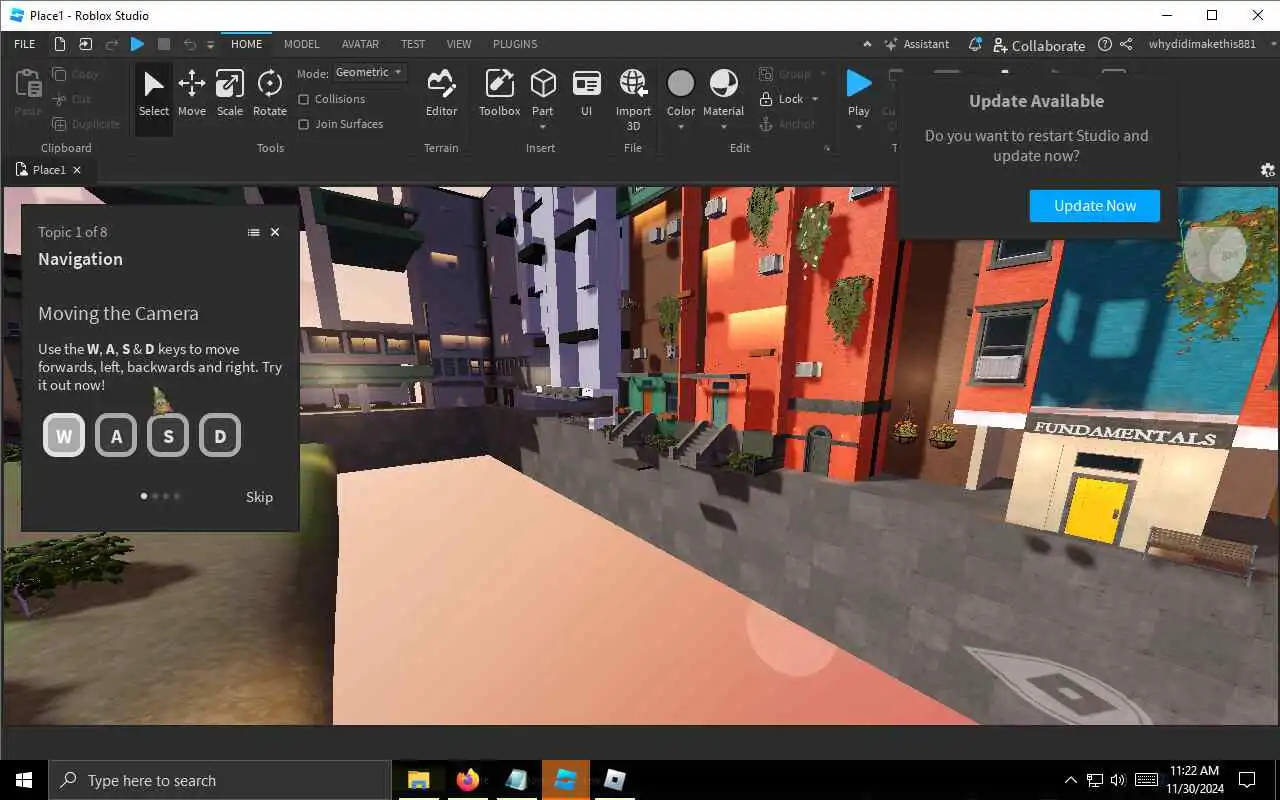Switch to the TEST tab
1280x800 pixels.
click(x=413, y=44)
